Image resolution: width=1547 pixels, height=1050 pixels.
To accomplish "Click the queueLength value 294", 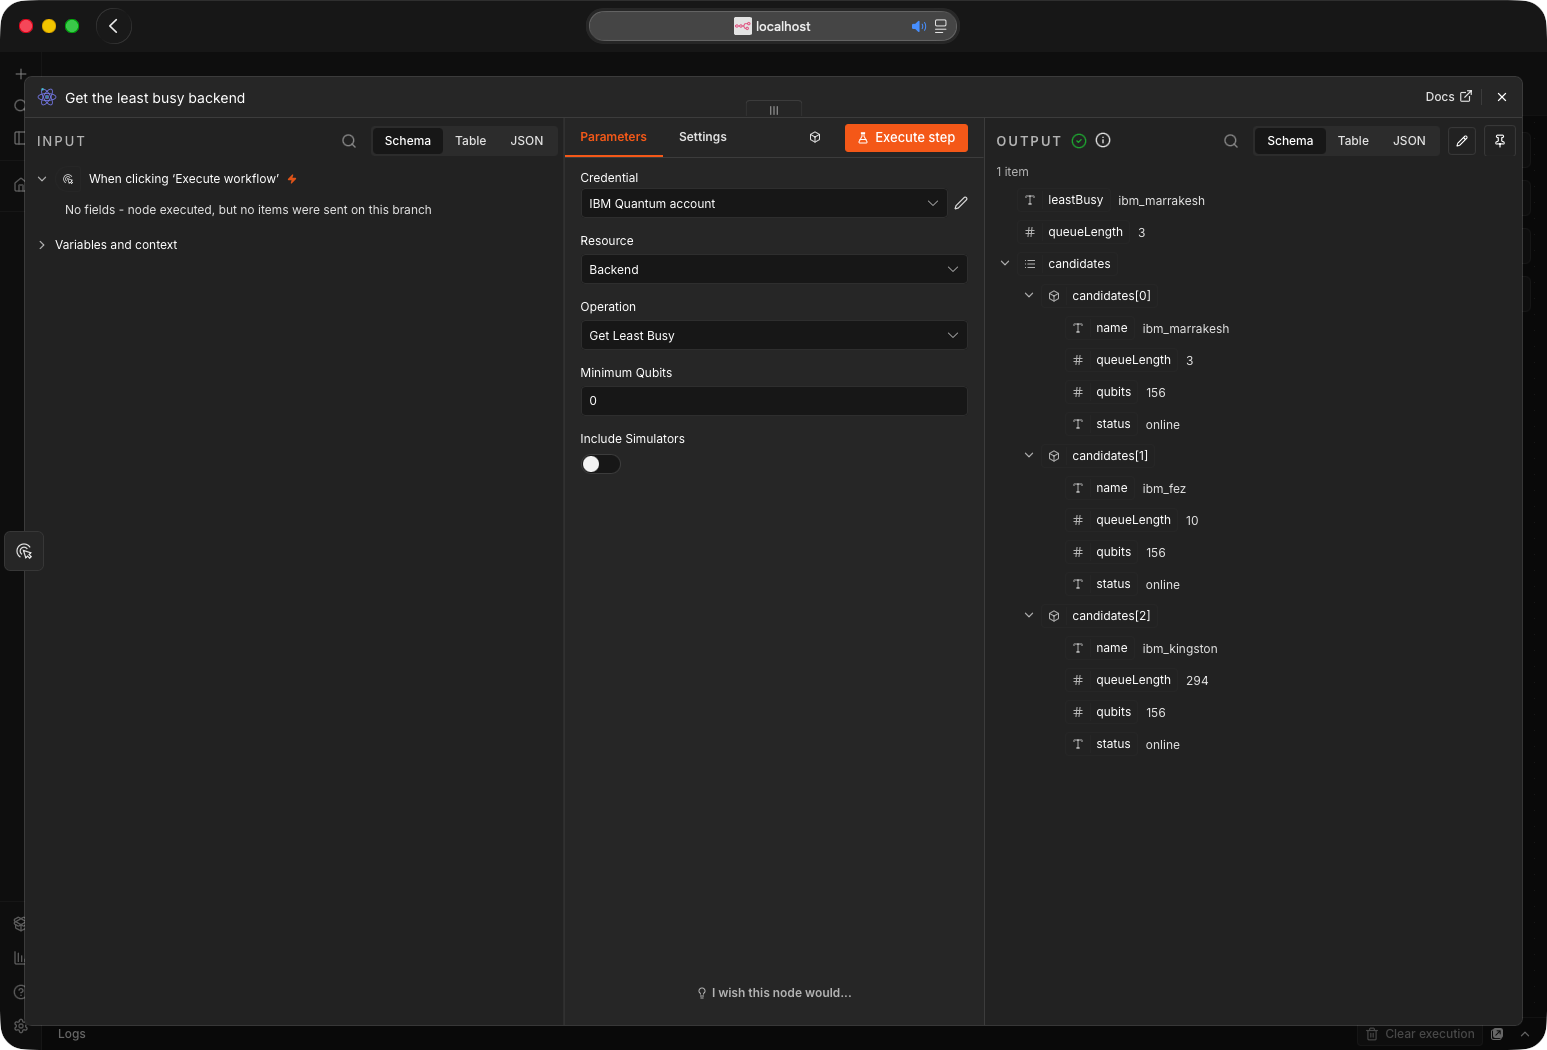I will (x=1197, y=681).
